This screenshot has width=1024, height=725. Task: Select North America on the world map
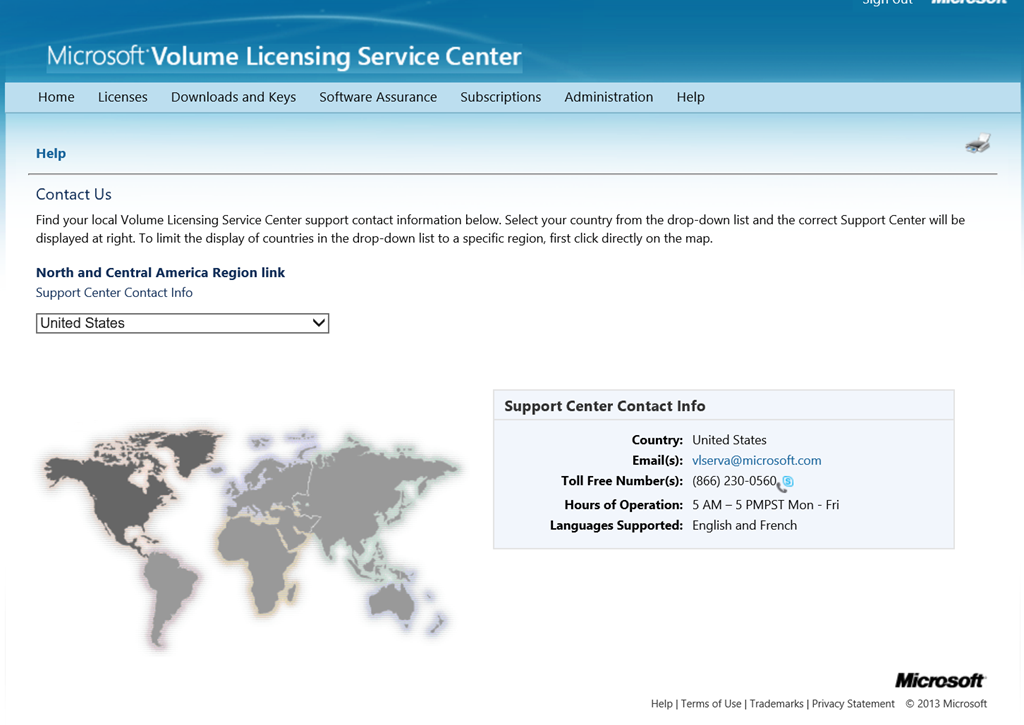click(x=120, y=490)
